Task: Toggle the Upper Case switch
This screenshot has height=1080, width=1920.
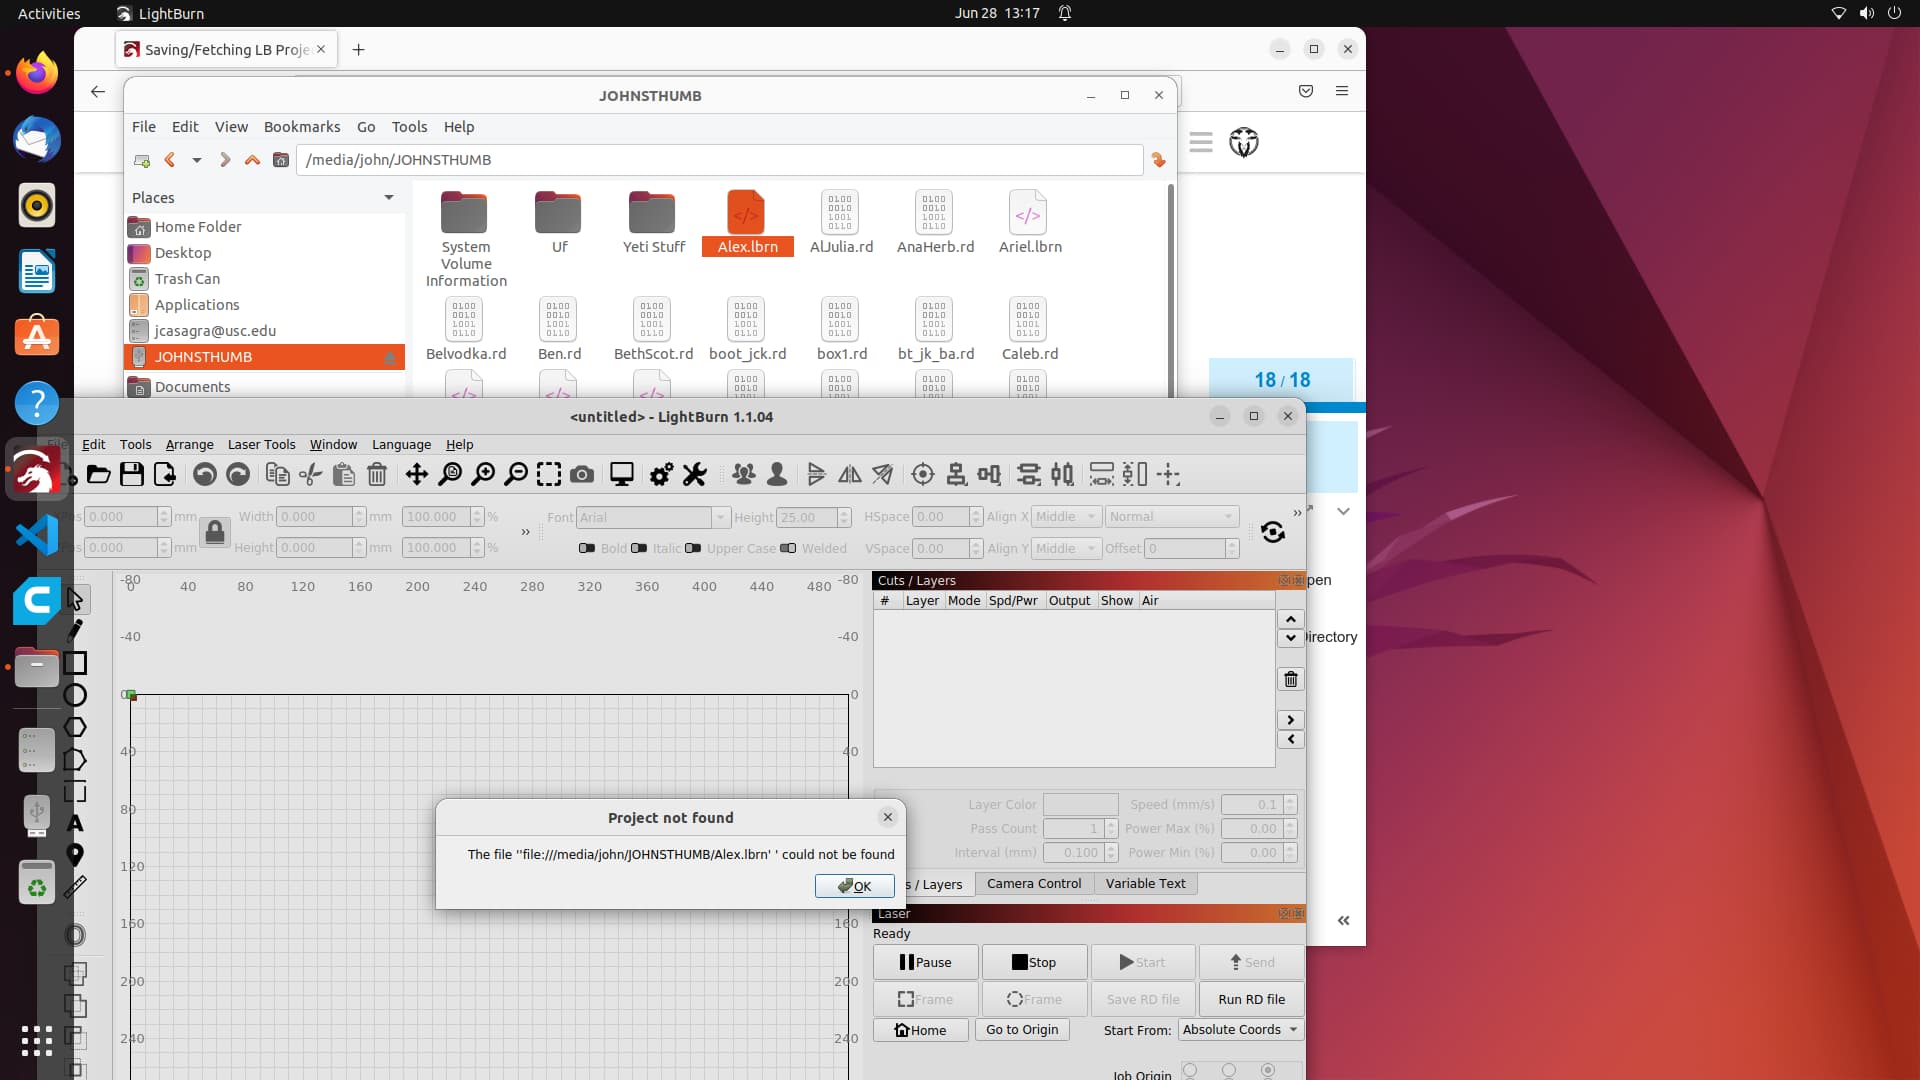Action: (x=693, y=548)
